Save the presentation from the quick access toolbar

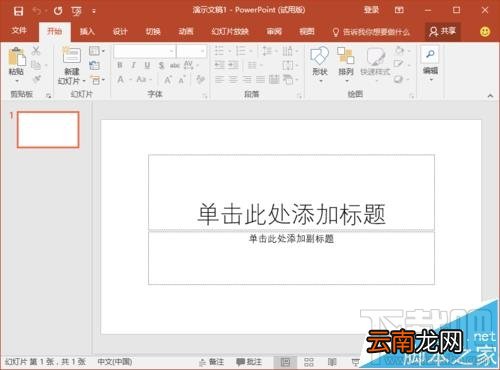tap(18, 11)
